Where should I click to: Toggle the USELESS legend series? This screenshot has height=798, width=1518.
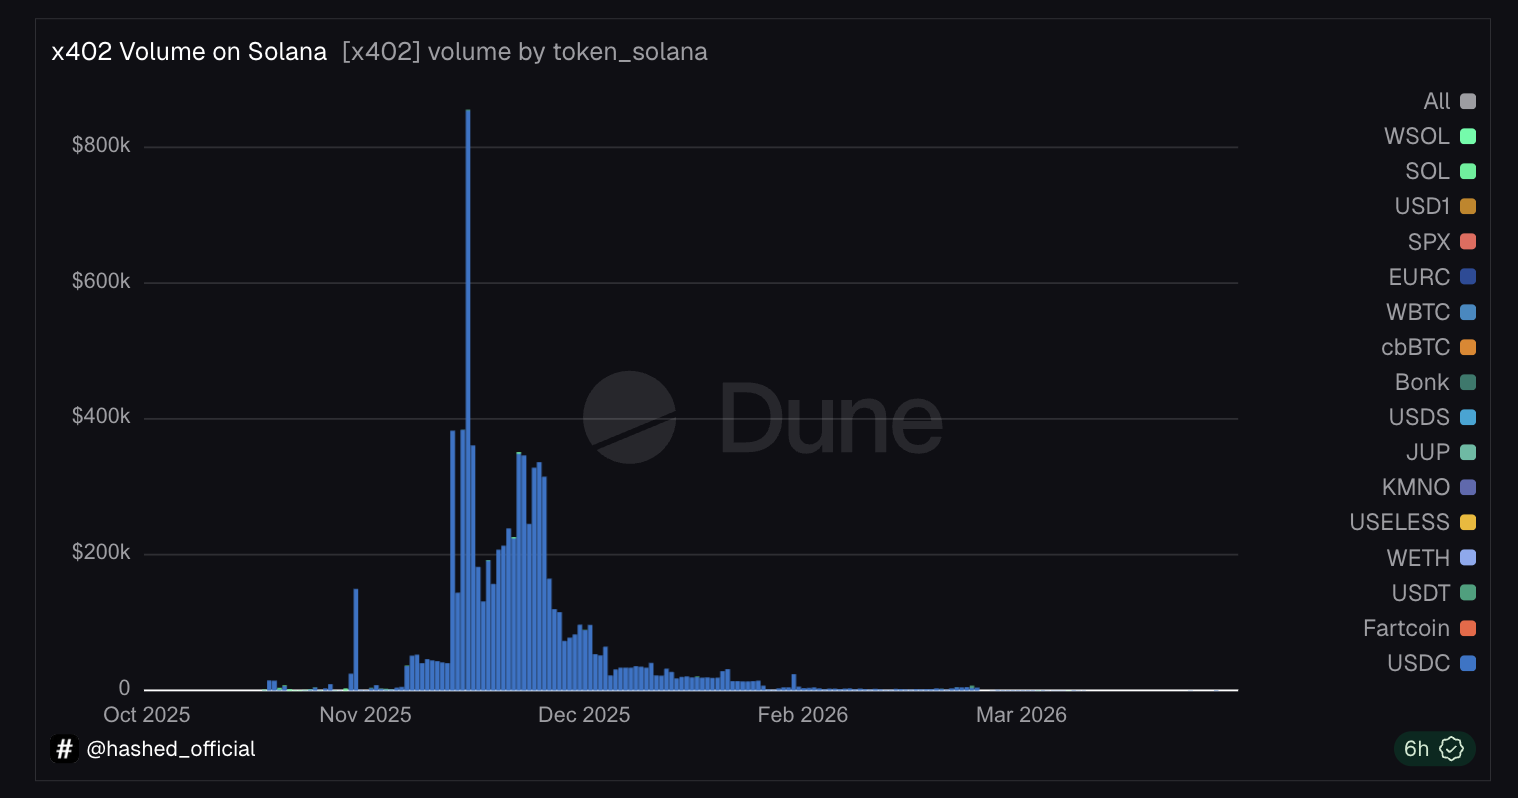[x=1412, y=522]
